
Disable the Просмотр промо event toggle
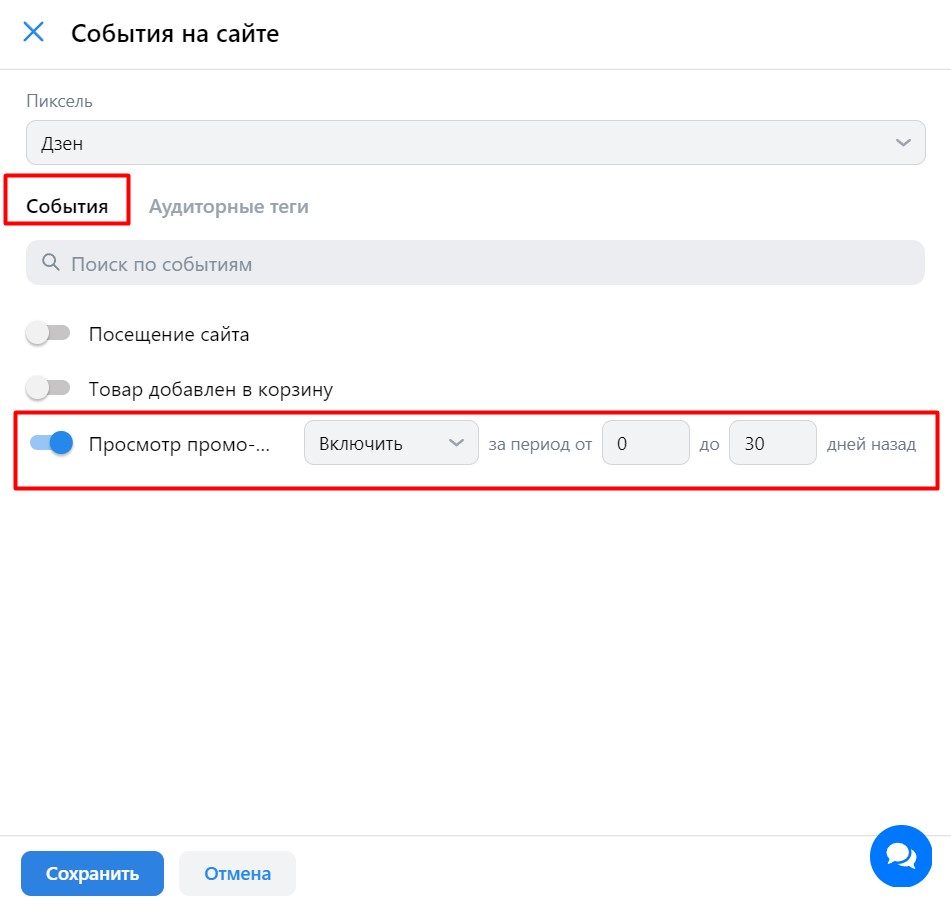[x=51, y=443]
